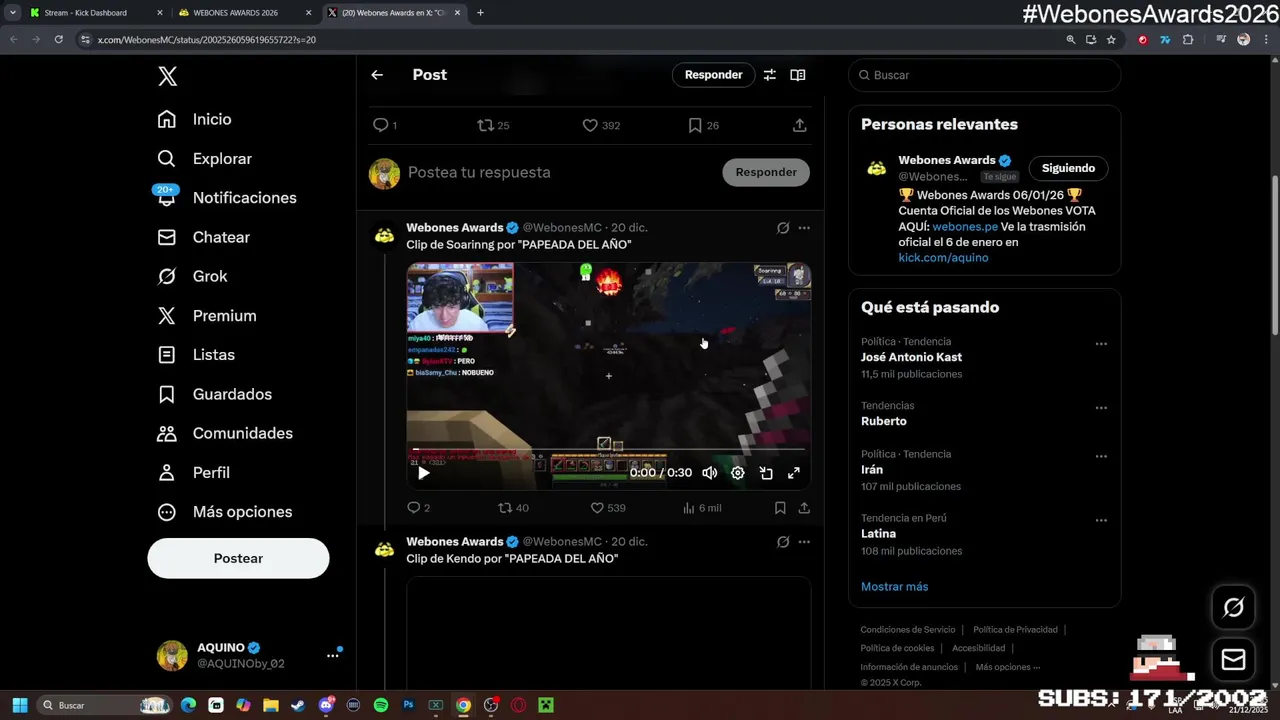Open options for Irán trend
Image resolution: width=1280 pixels, height=720 pixels.
(1101, 456)
